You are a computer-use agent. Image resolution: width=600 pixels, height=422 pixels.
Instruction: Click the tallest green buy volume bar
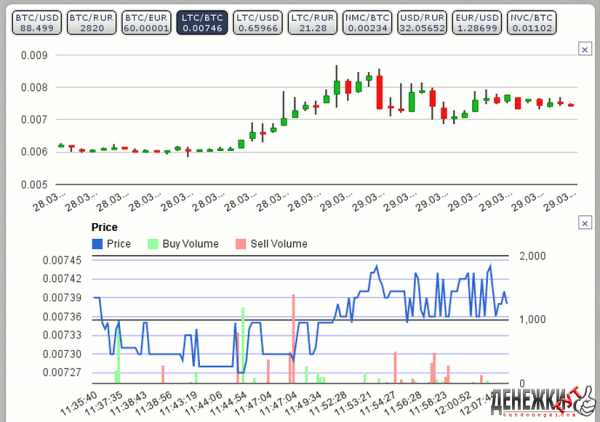click(243, 343)
